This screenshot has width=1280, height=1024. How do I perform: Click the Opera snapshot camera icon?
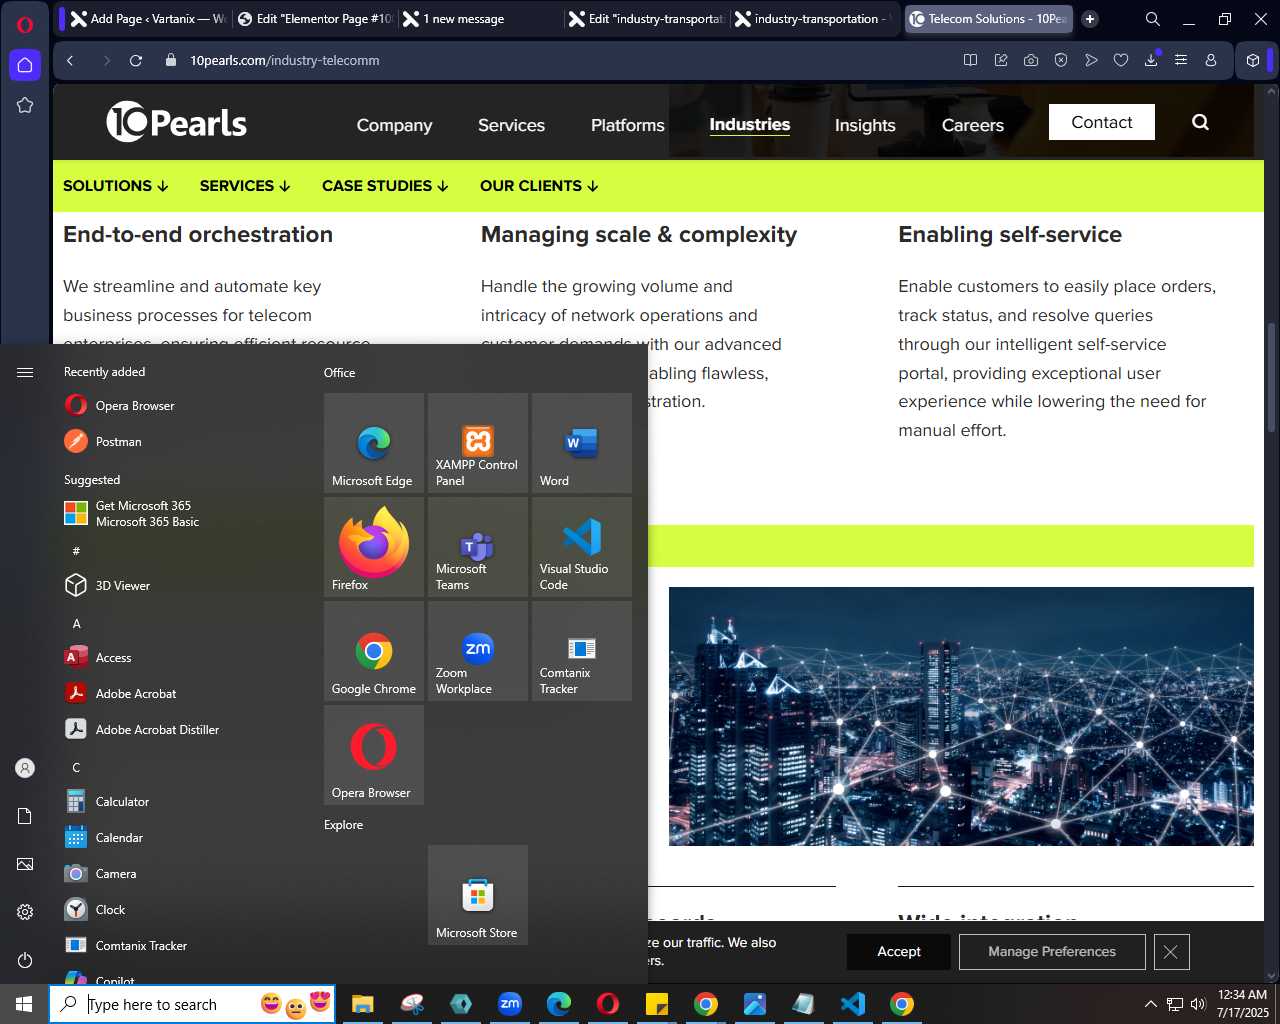(x=1030, y=60)
